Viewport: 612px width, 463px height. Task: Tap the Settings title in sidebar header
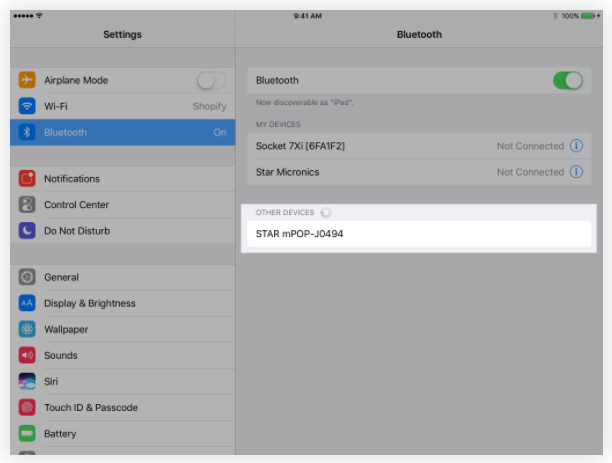(123, 34)
